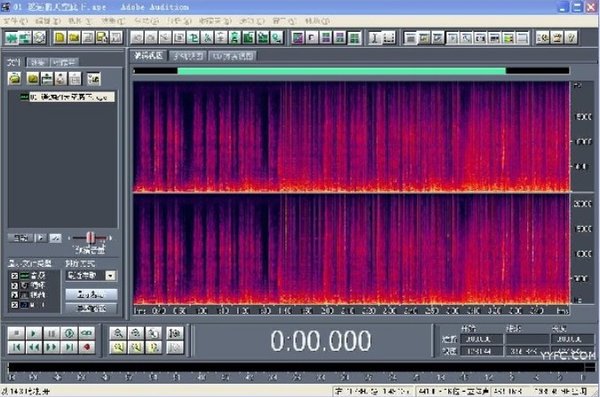
Task: Click the question mark help toolbar icon
Action: (571, 38)
